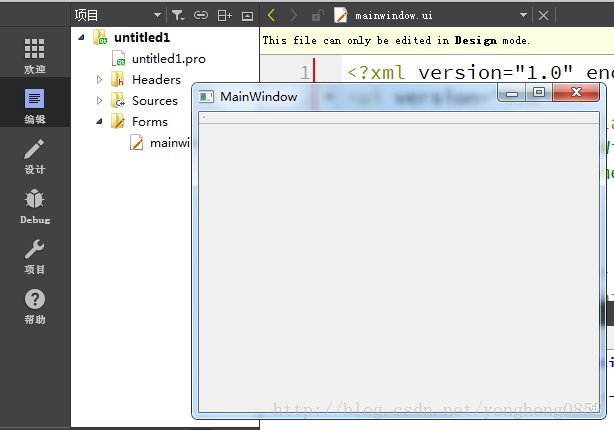Go forward with the gray arrow
614x430 pixels.
point(293,16)
